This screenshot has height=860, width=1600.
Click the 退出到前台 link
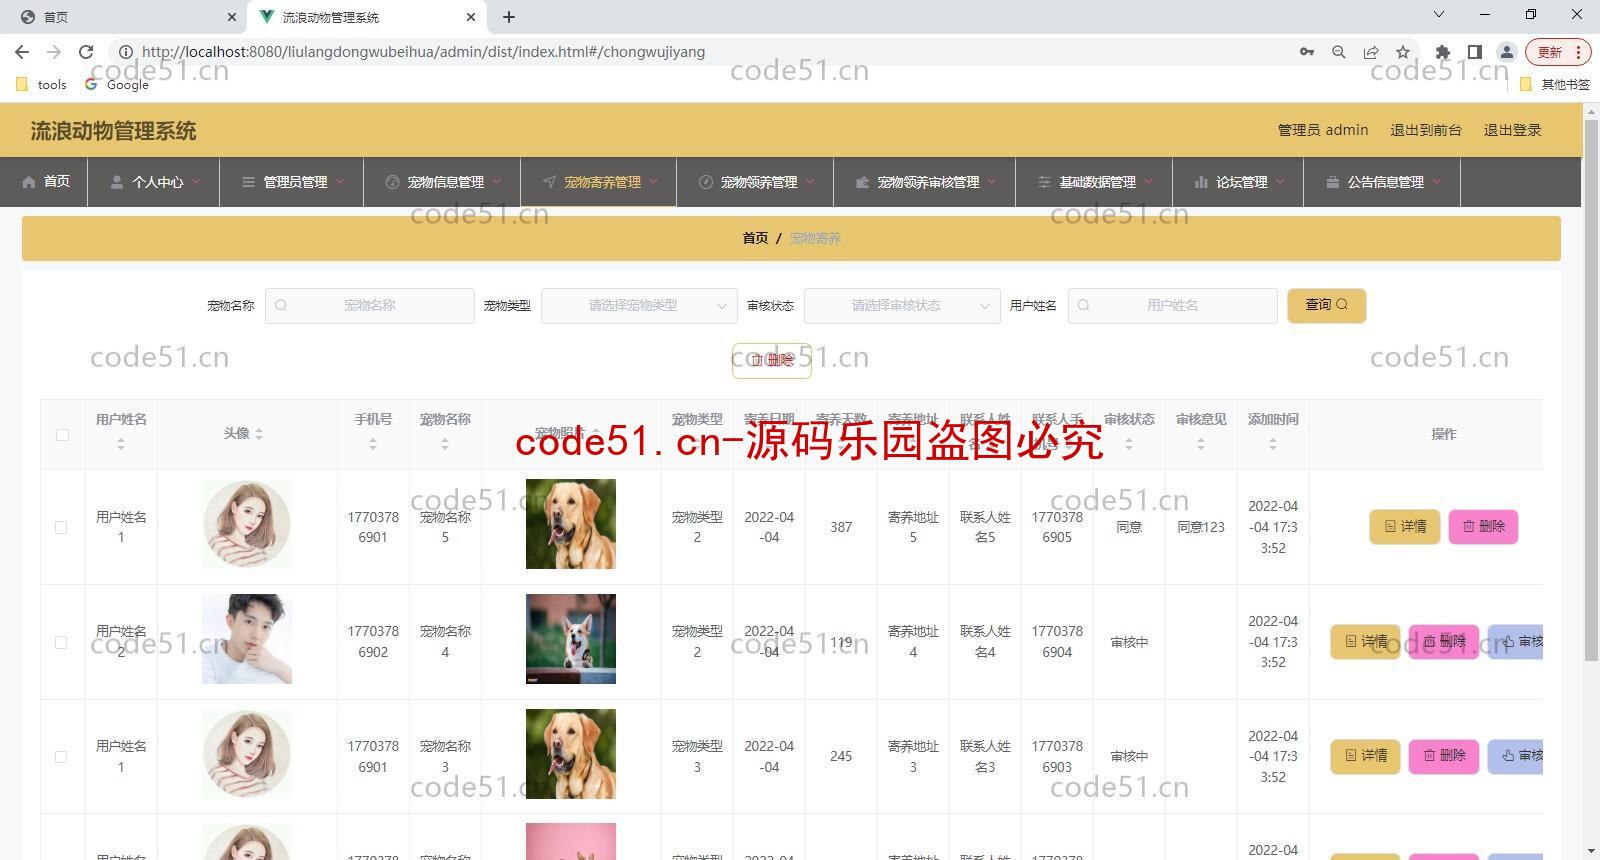coord(1426,130)
